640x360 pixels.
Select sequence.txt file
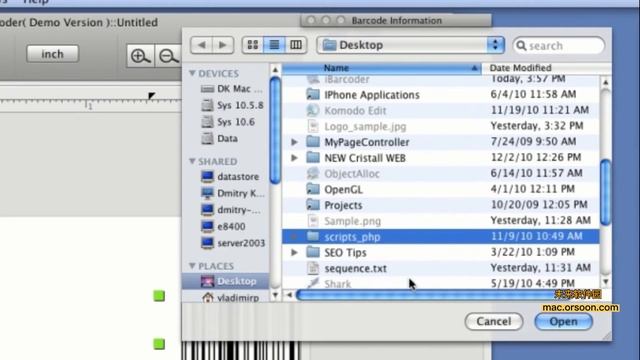(440, 268)
